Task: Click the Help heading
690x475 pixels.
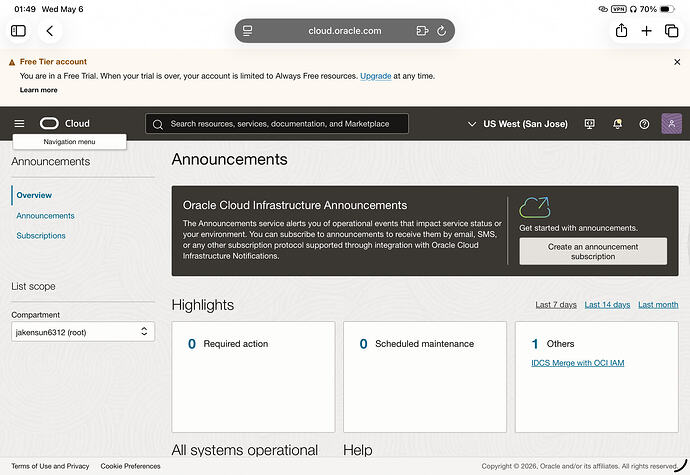Action: (358, 450)
